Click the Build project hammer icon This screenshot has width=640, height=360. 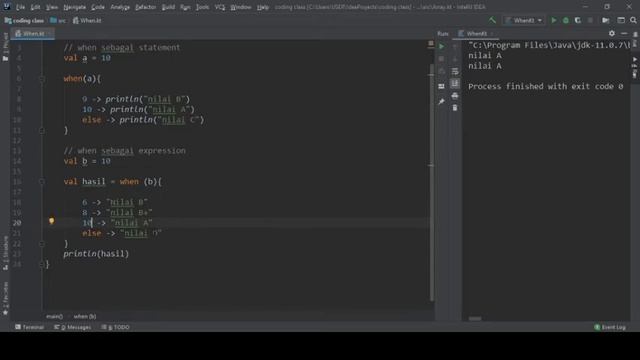(x=492, y=20)
